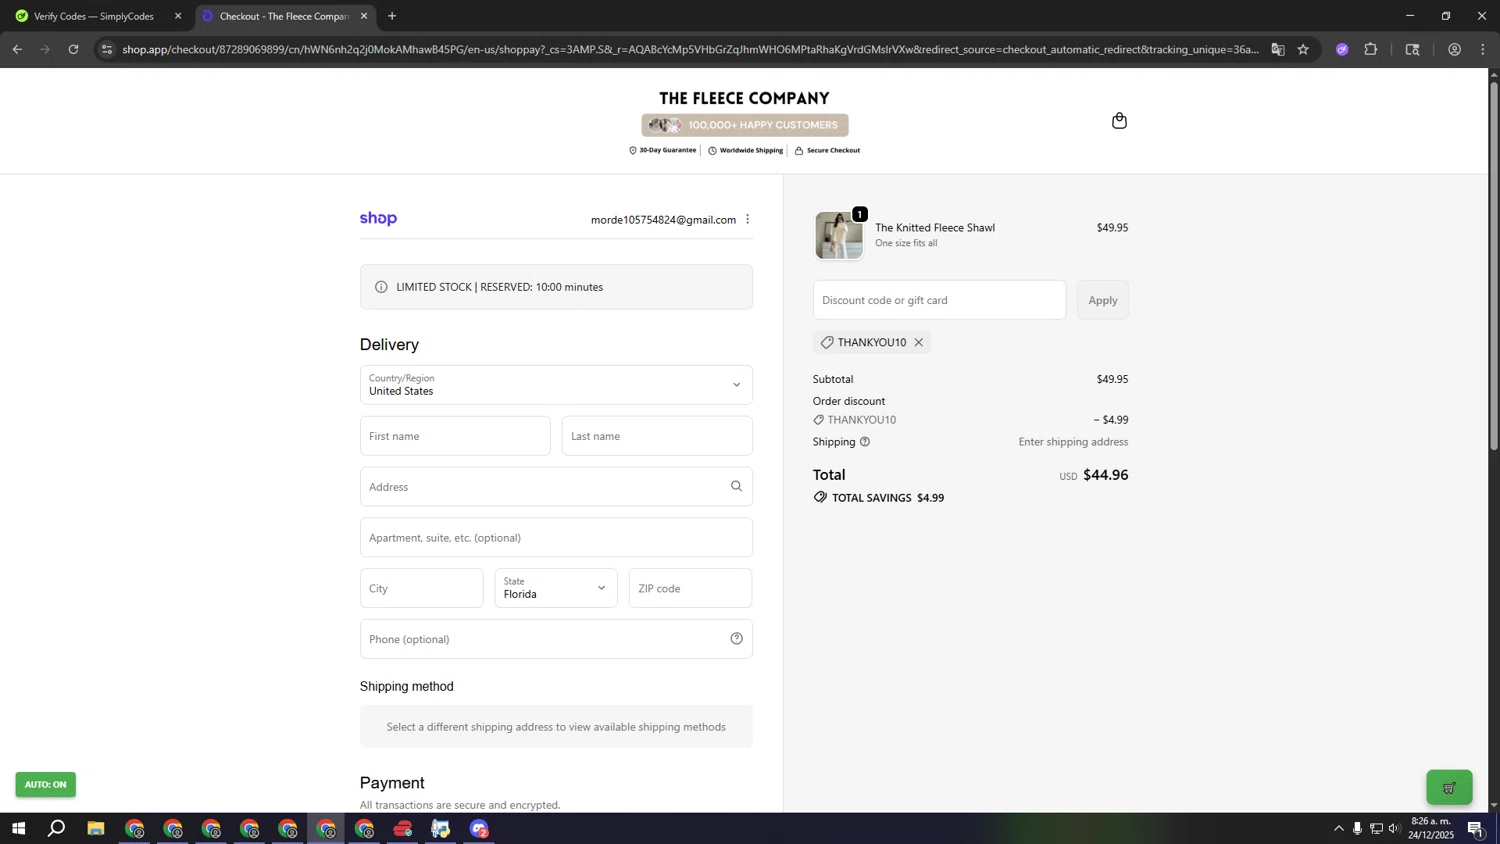Image resolution: width=1500 pixels, height=844 pixels.
Task: Reload the page with the refresh icon
Action: (73, 49)
